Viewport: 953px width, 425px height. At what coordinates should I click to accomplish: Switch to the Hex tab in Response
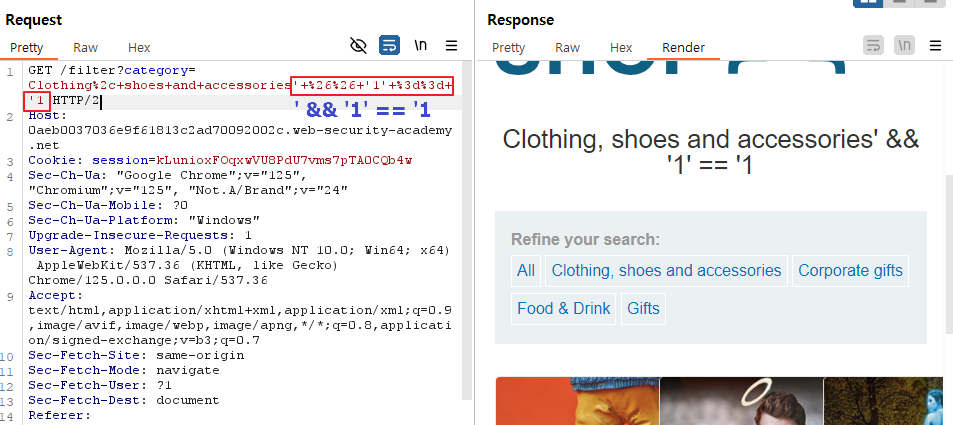(621, 47)
